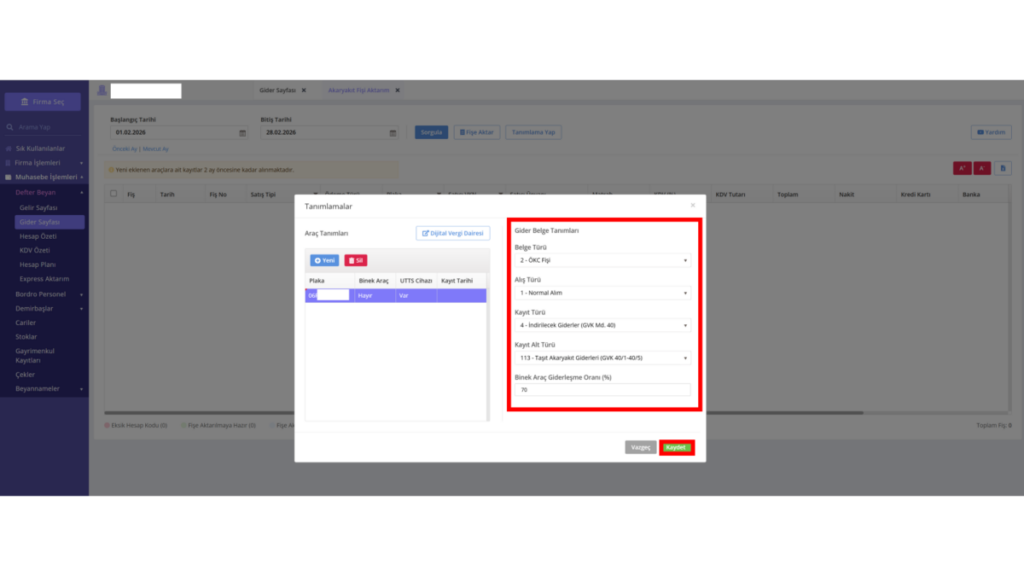Open the Dijital Vergi Dairesi link
Viewport: 1024px width, 576px height.
(x=453, y=233)
